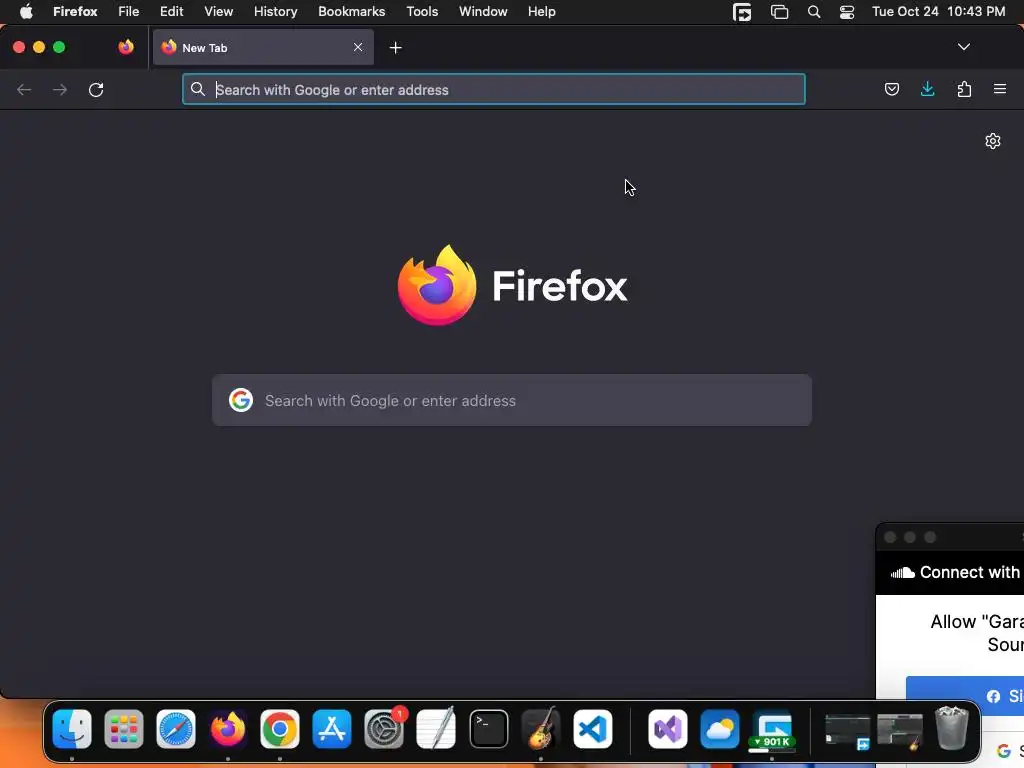1024x768 pixels.
Task: Open the Window menu
Action: coord(483,12)
